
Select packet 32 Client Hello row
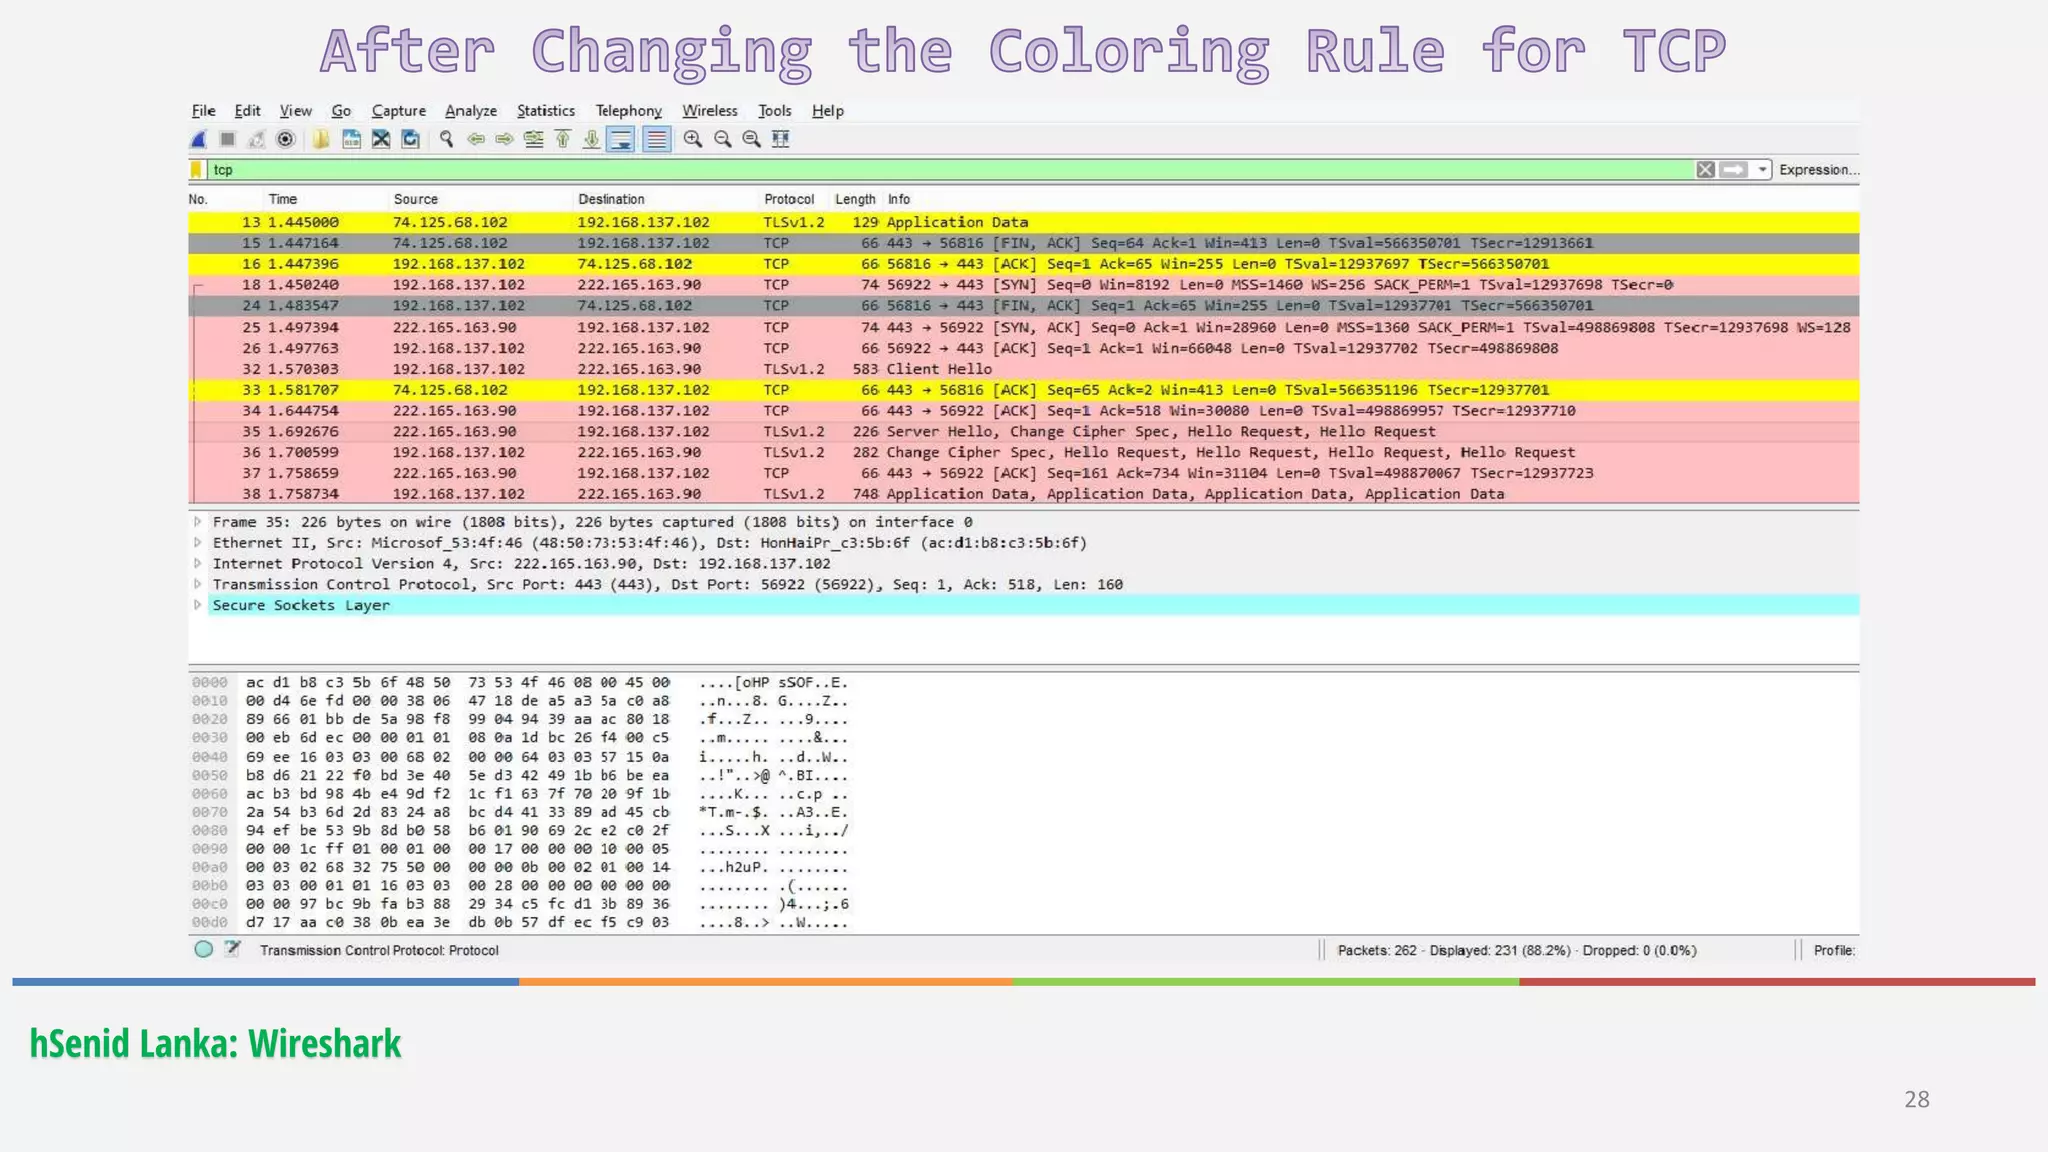click(x=1024, y=369)
